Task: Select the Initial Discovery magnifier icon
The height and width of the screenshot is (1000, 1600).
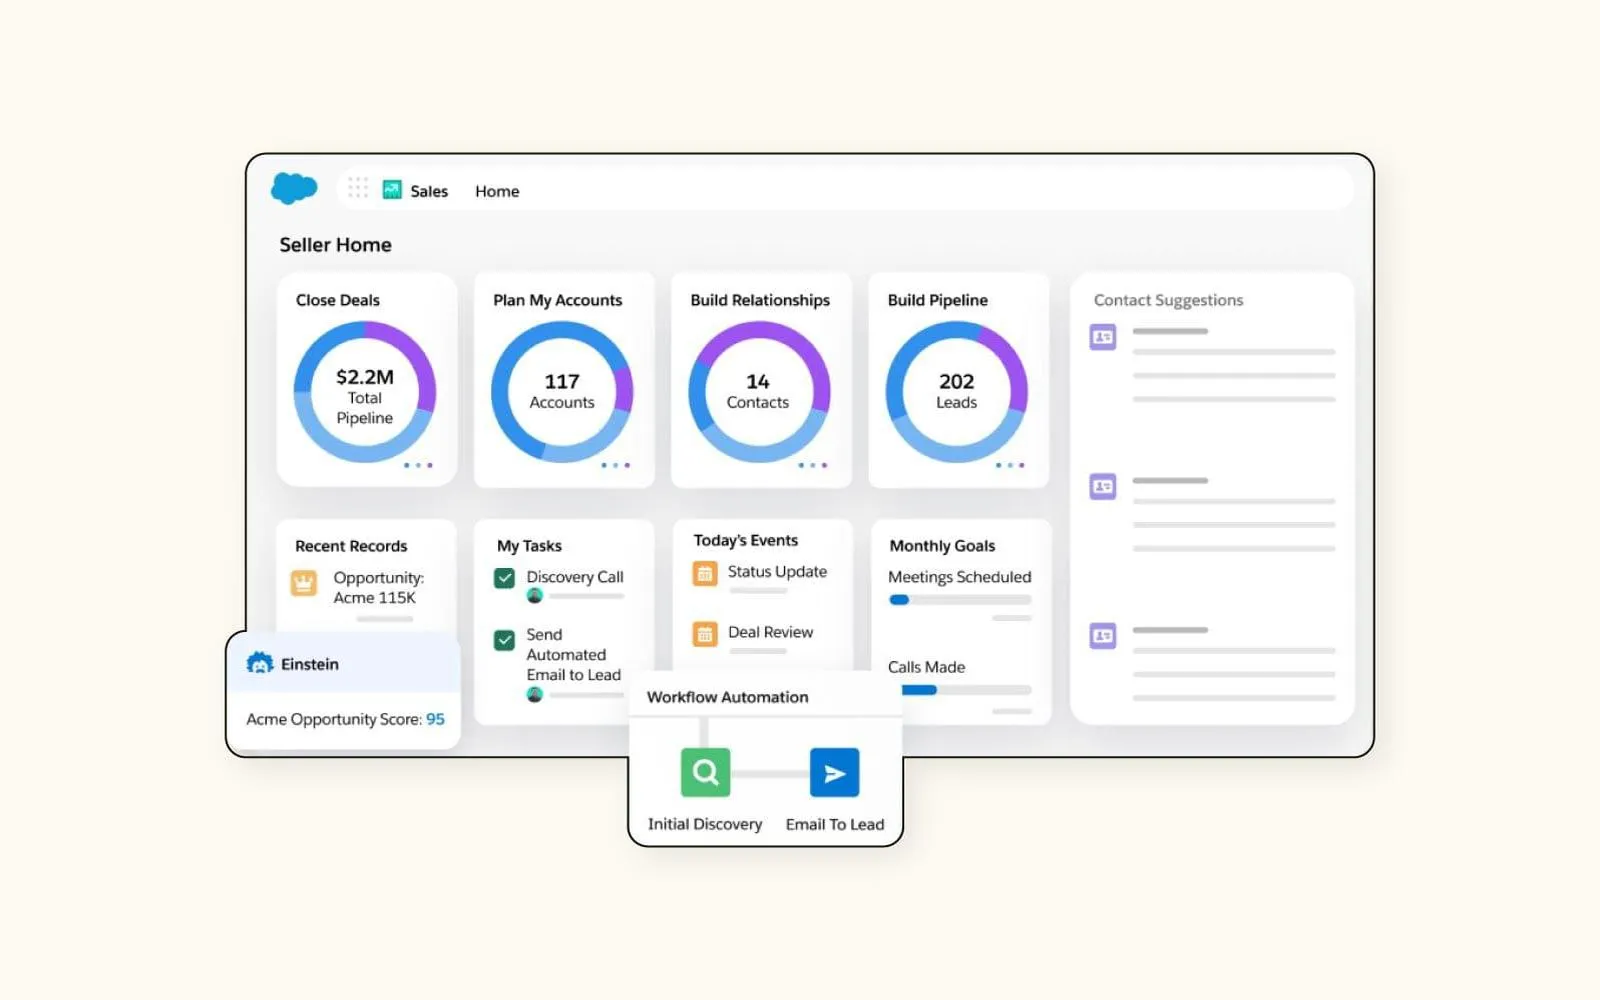Action: pyautogui.click(x=704, y=771)
